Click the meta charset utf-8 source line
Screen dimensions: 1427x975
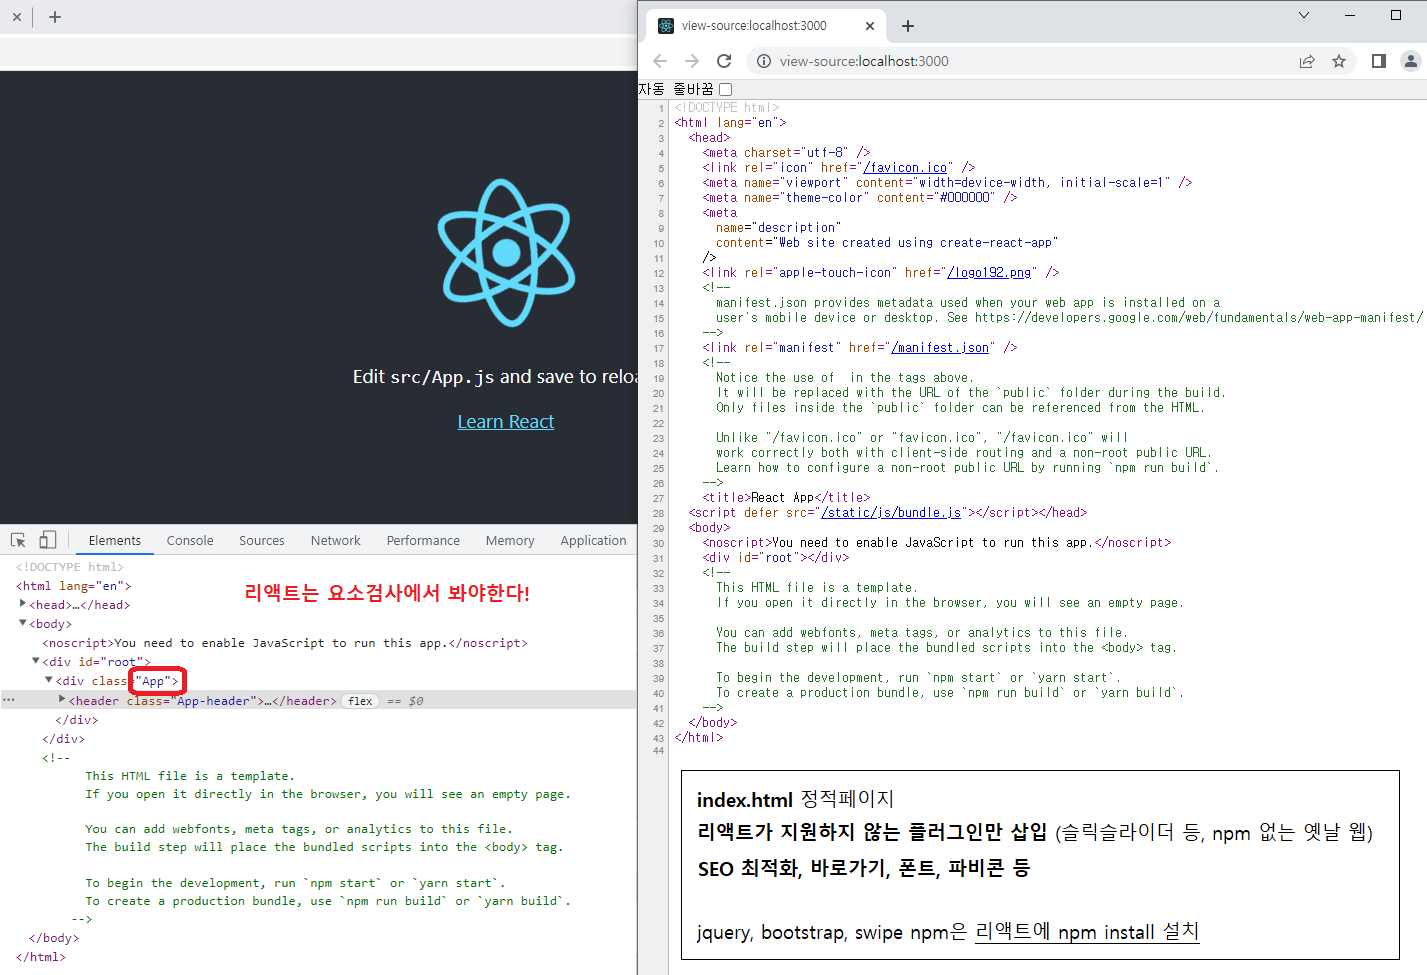click(786, 153)
